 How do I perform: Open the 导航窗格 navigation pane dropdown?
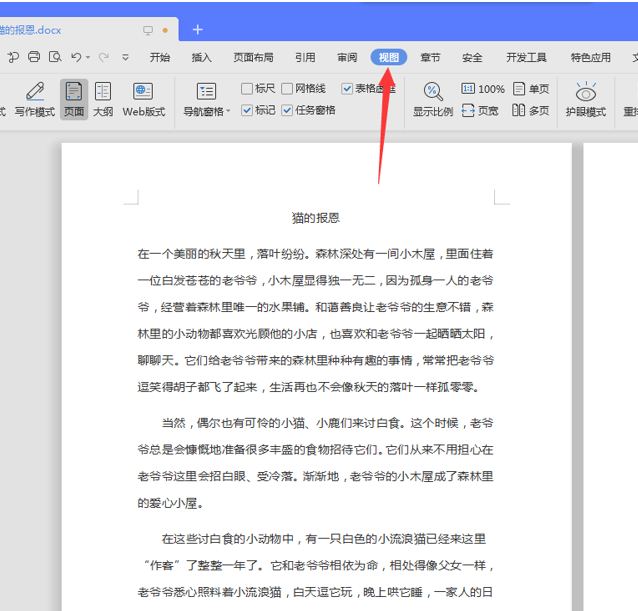tap(206, 99)
